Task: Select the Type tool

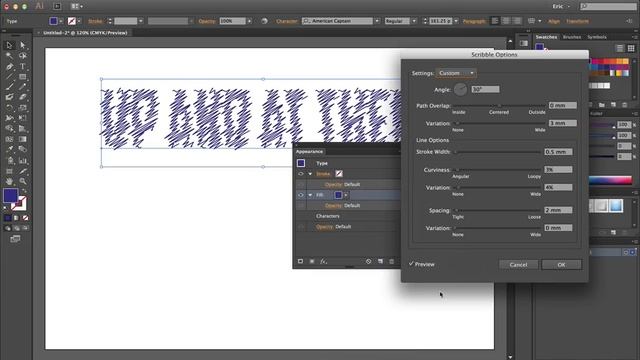Action: click(x=22, y=67)
